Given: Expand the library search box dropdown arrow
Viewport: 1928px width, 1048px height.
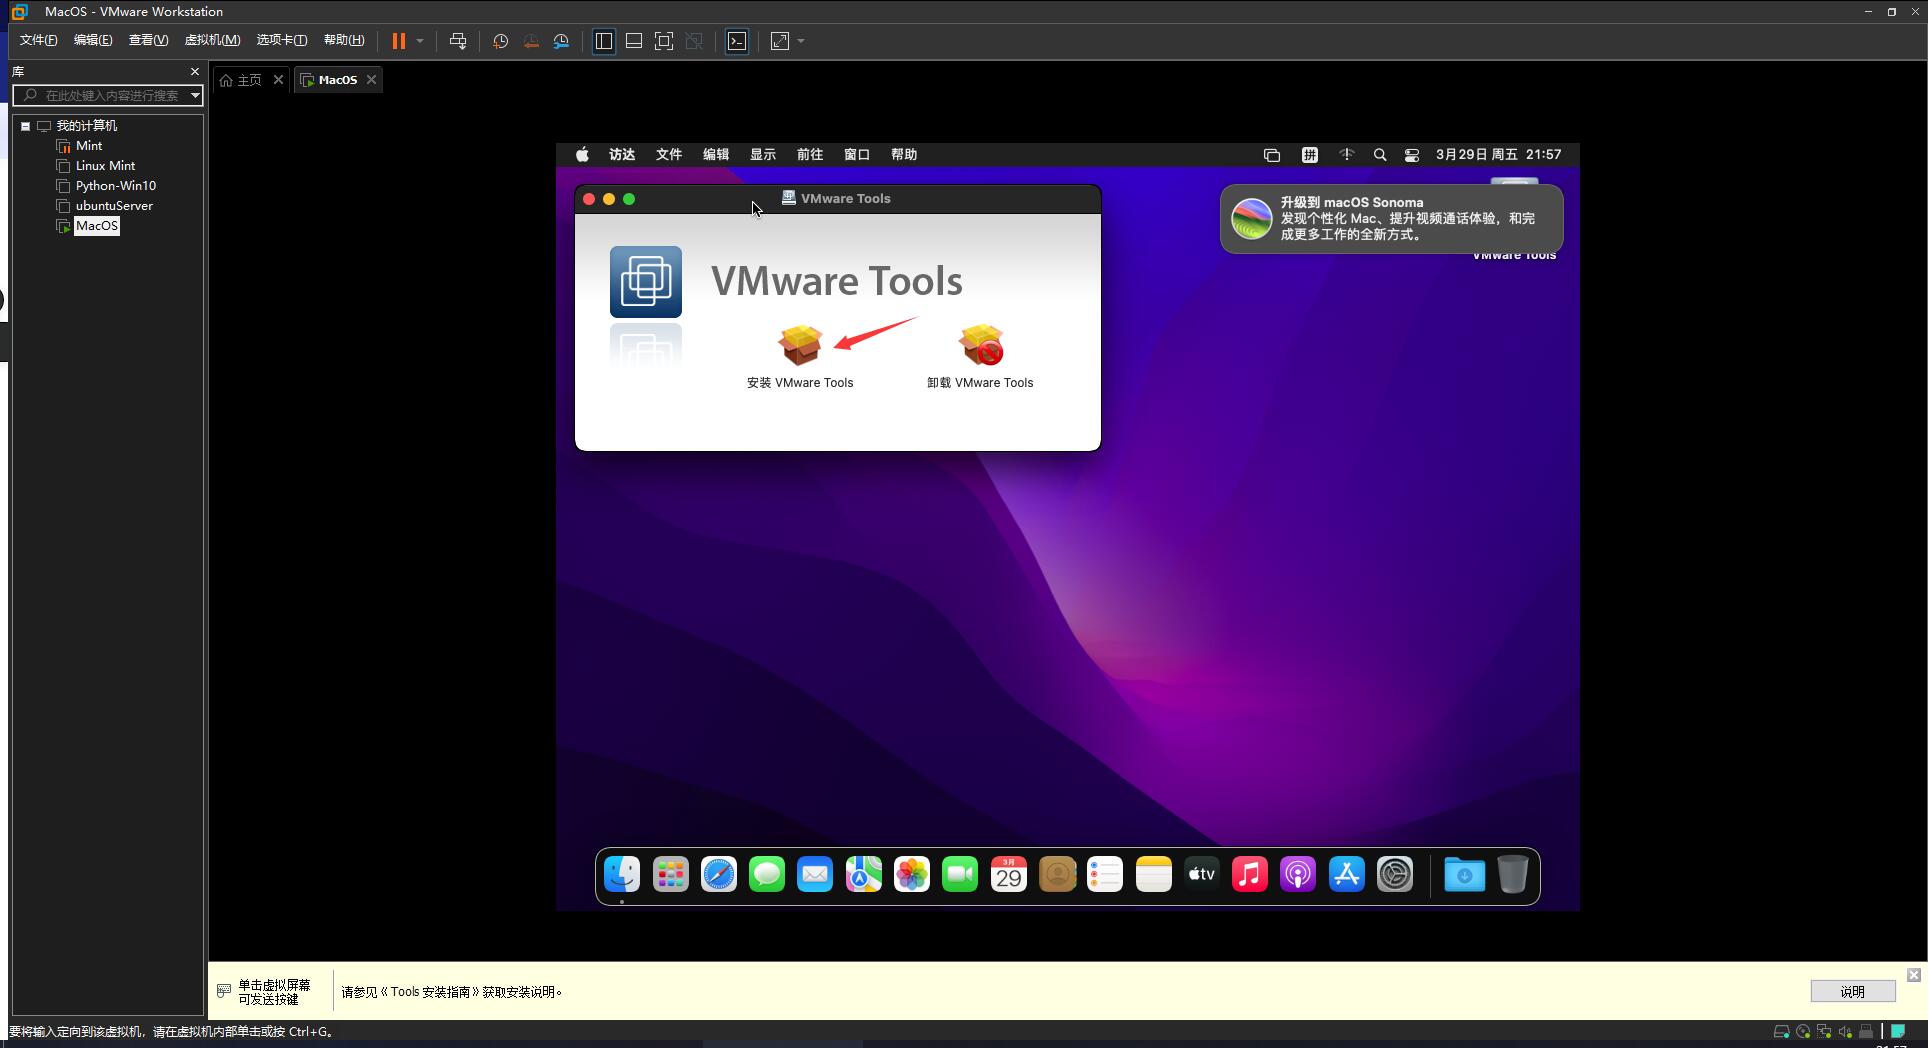Looking at the screenshot, I should point(195,95).
